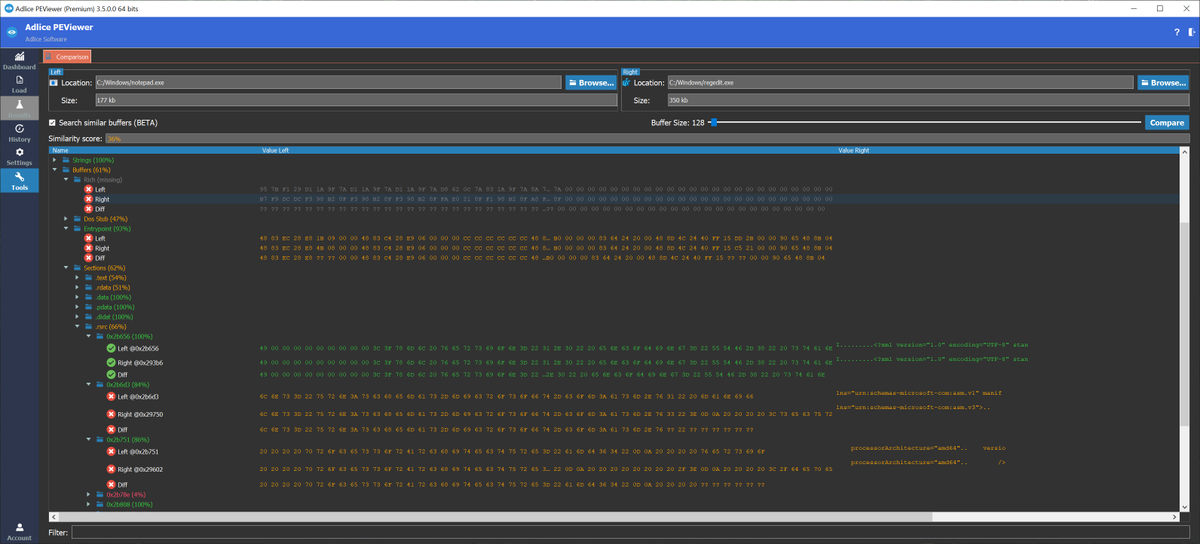
Task: Click the vertical scrollbar of results tree
Action: pyautogui.click(x=1184, y=330)
